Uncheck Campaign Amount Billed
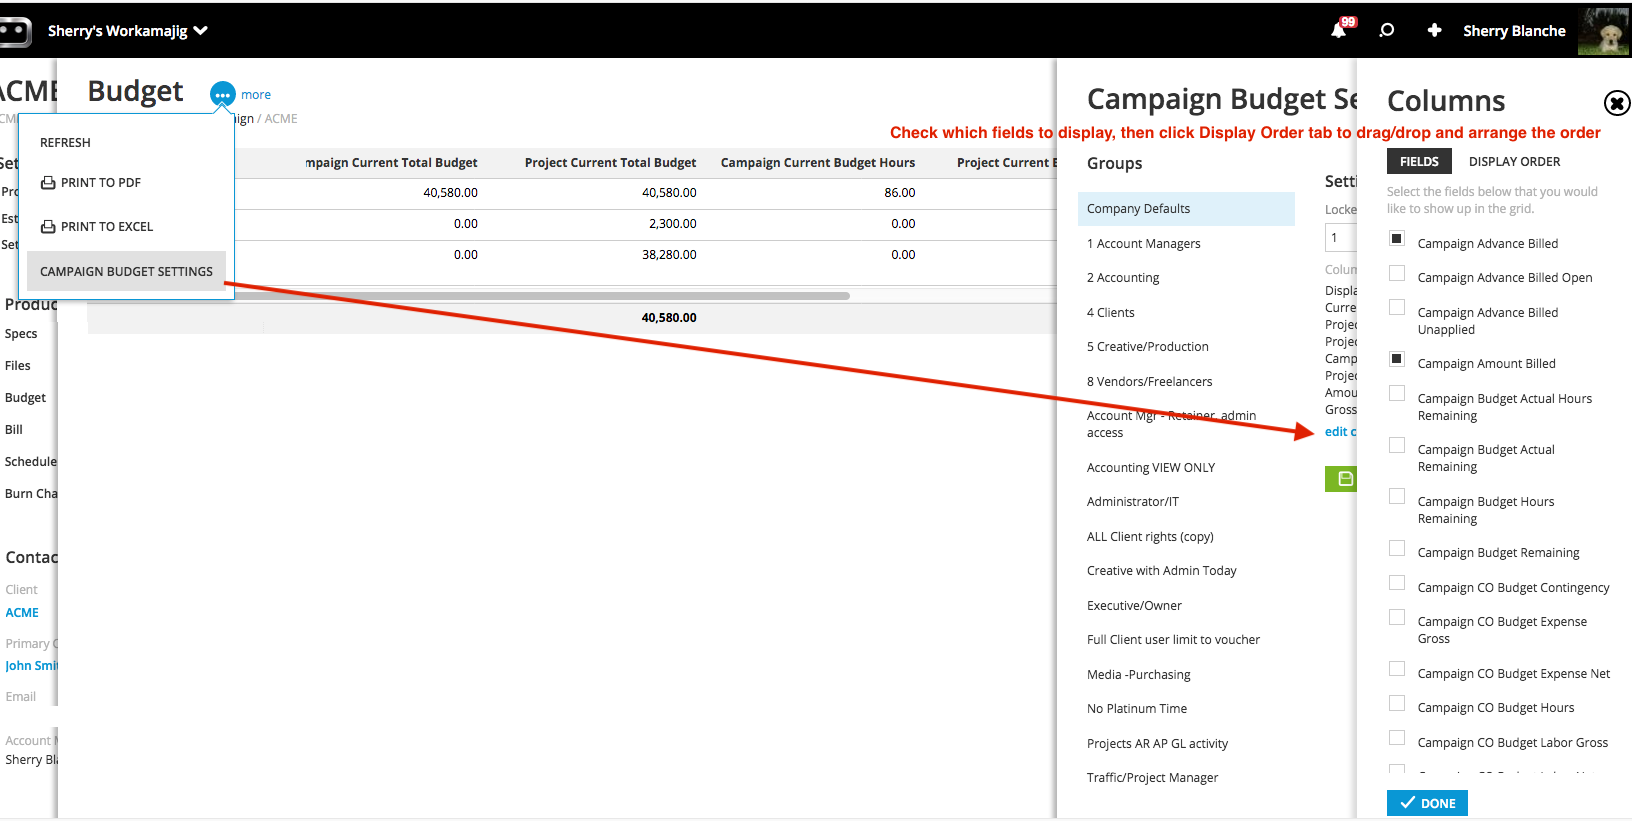Screen dimensions: 1632x821 [x=1397, y=358]
